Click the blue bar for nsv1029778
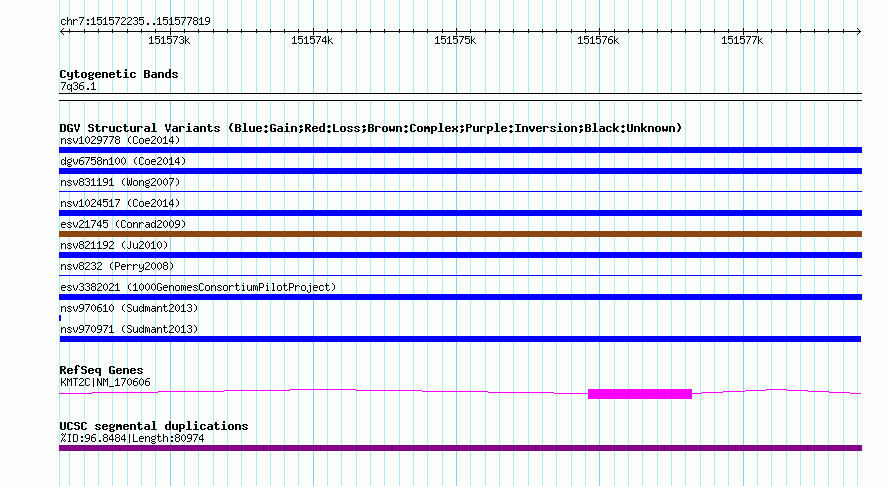The height and width of the screenshot is (486, 890). (460, 150)
